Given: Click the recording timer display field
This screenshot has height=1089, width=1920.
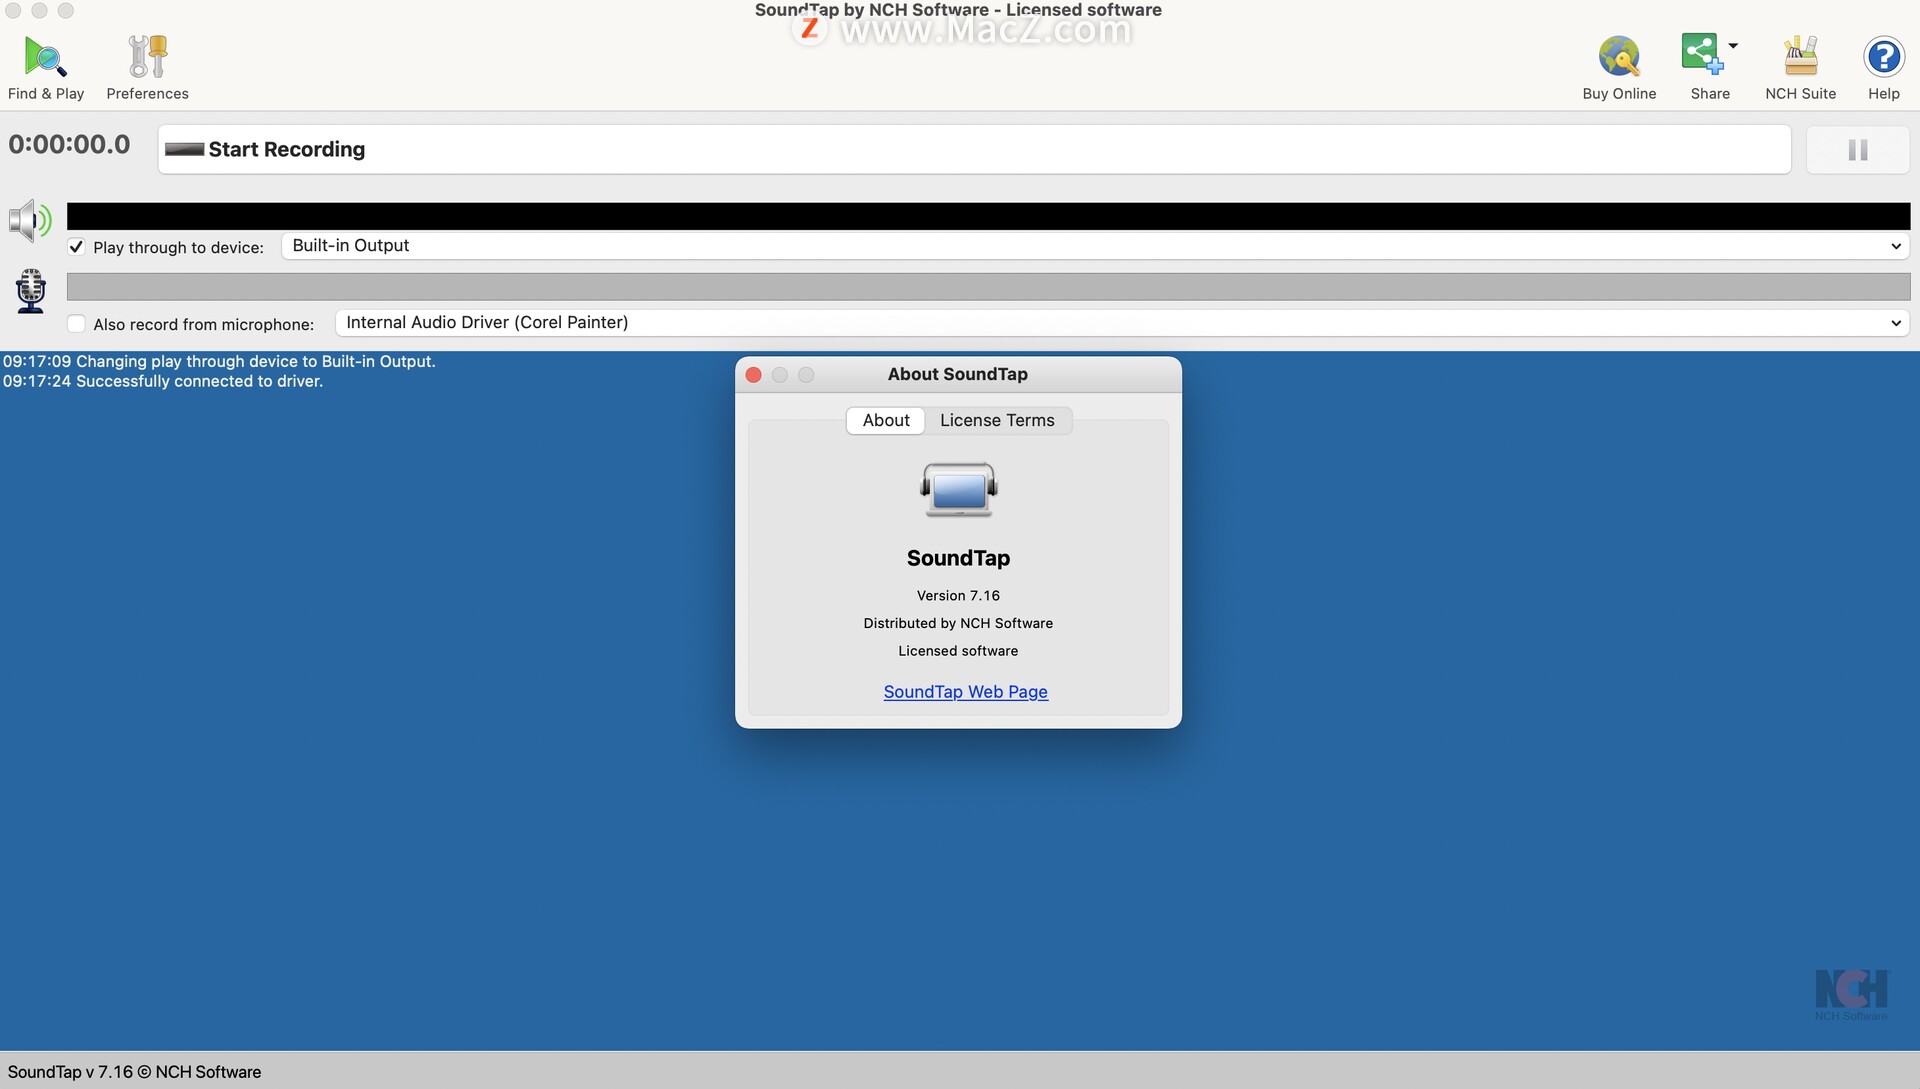Looking at the screenshot, I should tap(69, 142).
